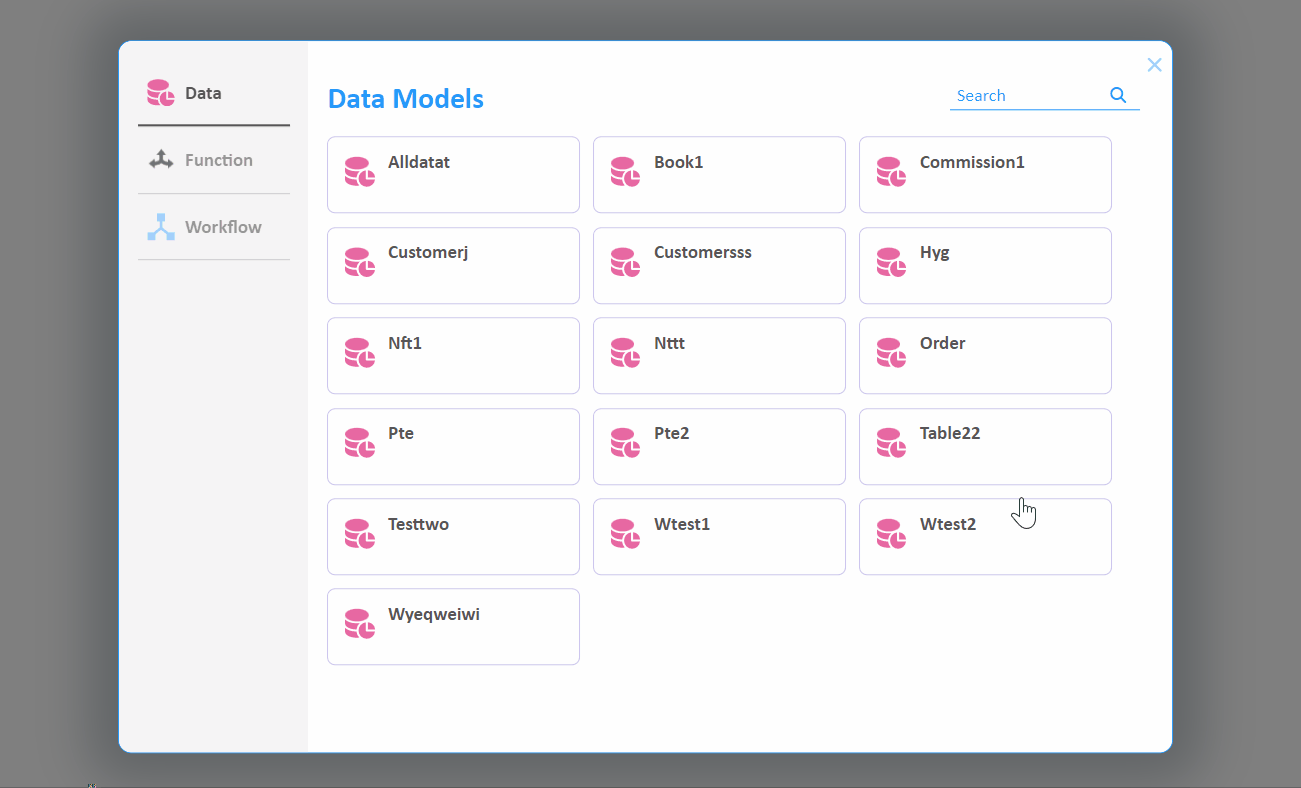The height and width of the screenshot is (788, 1301).
Task: Click the database icon on Wyeqweiwi card
Action: click(360, 624)
